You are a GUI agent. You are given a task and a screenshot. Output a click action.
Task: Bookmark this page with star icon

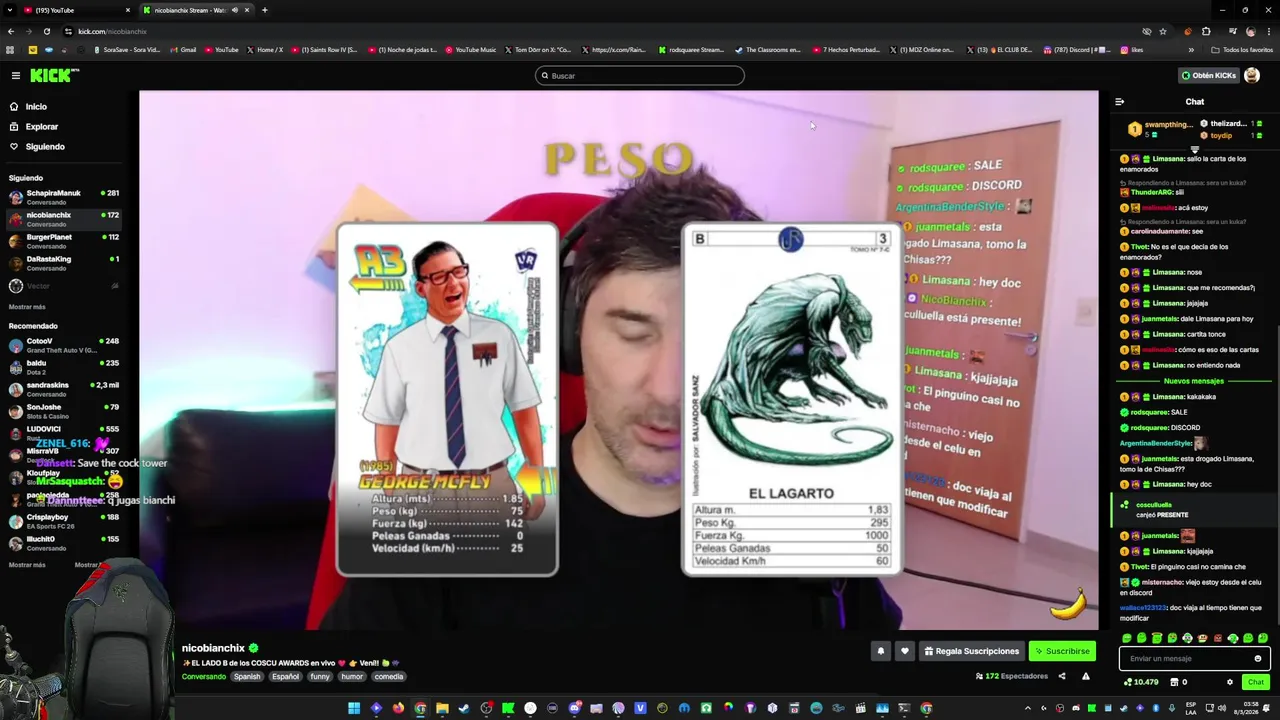[1162, 31]
